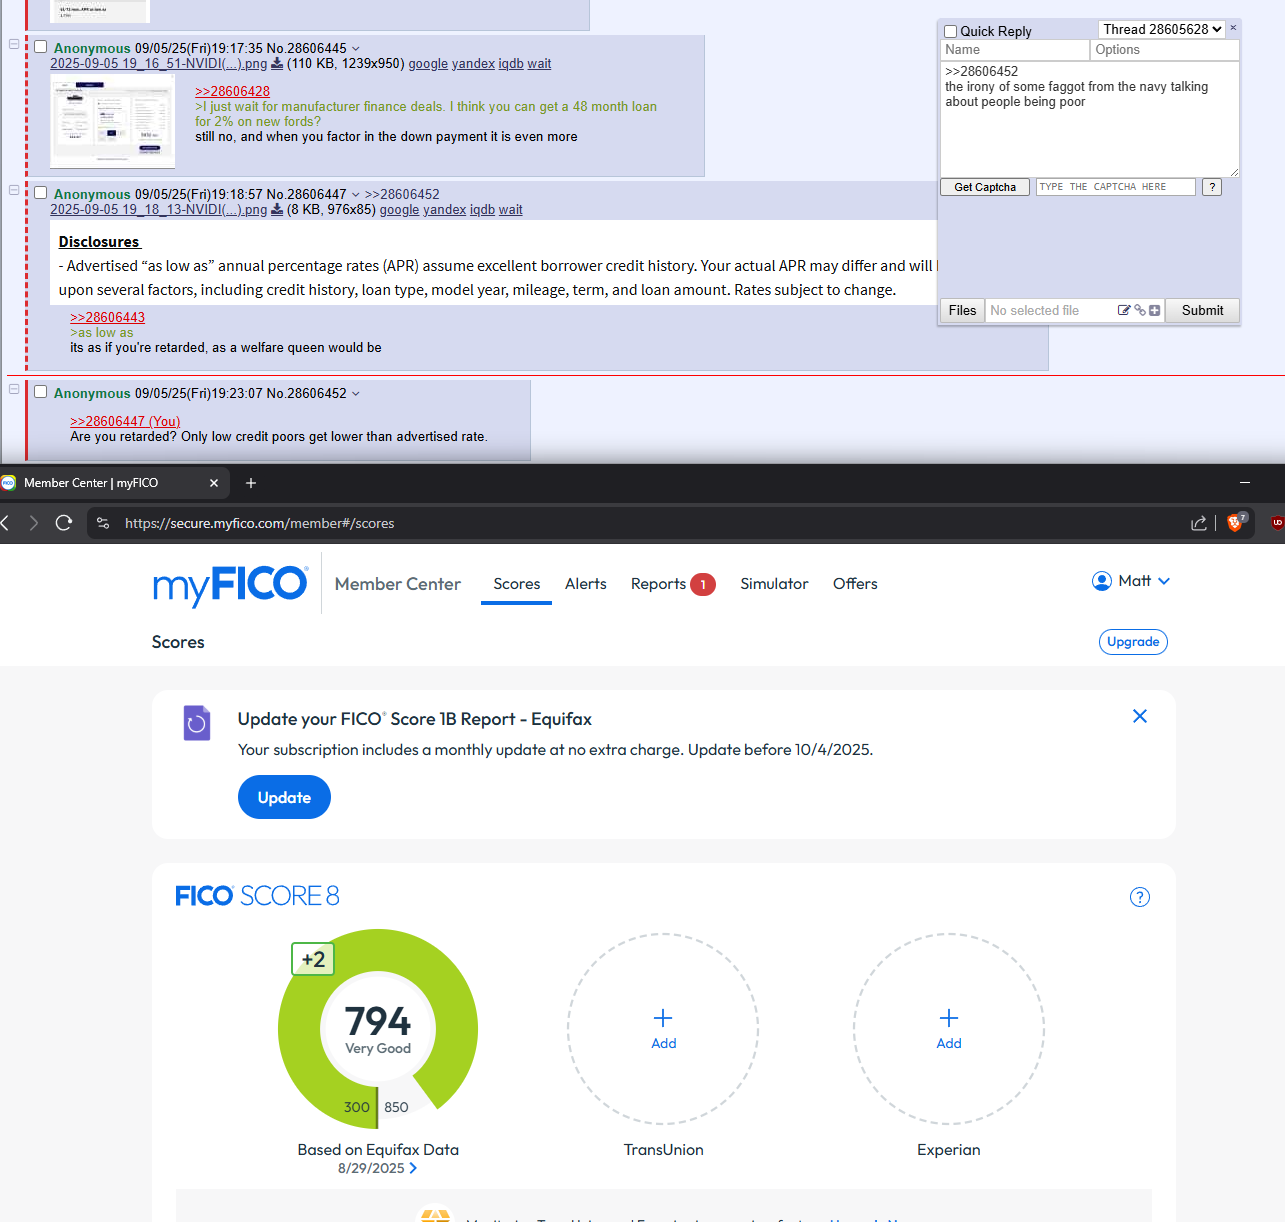Click the Files button
Screen dimensions: 1285x1222
point(962,311)
